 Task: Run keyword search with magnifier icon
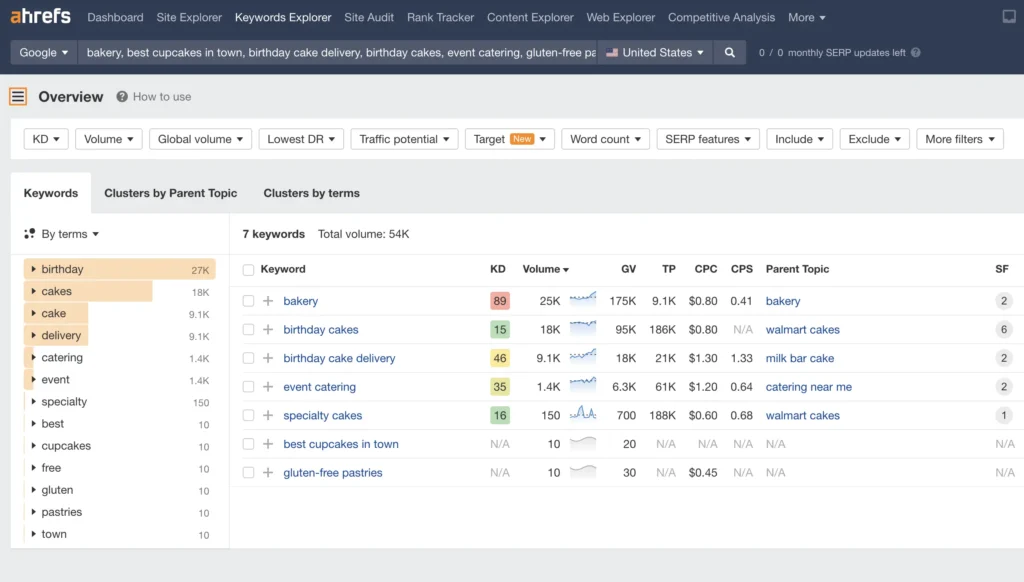point(729,53)
